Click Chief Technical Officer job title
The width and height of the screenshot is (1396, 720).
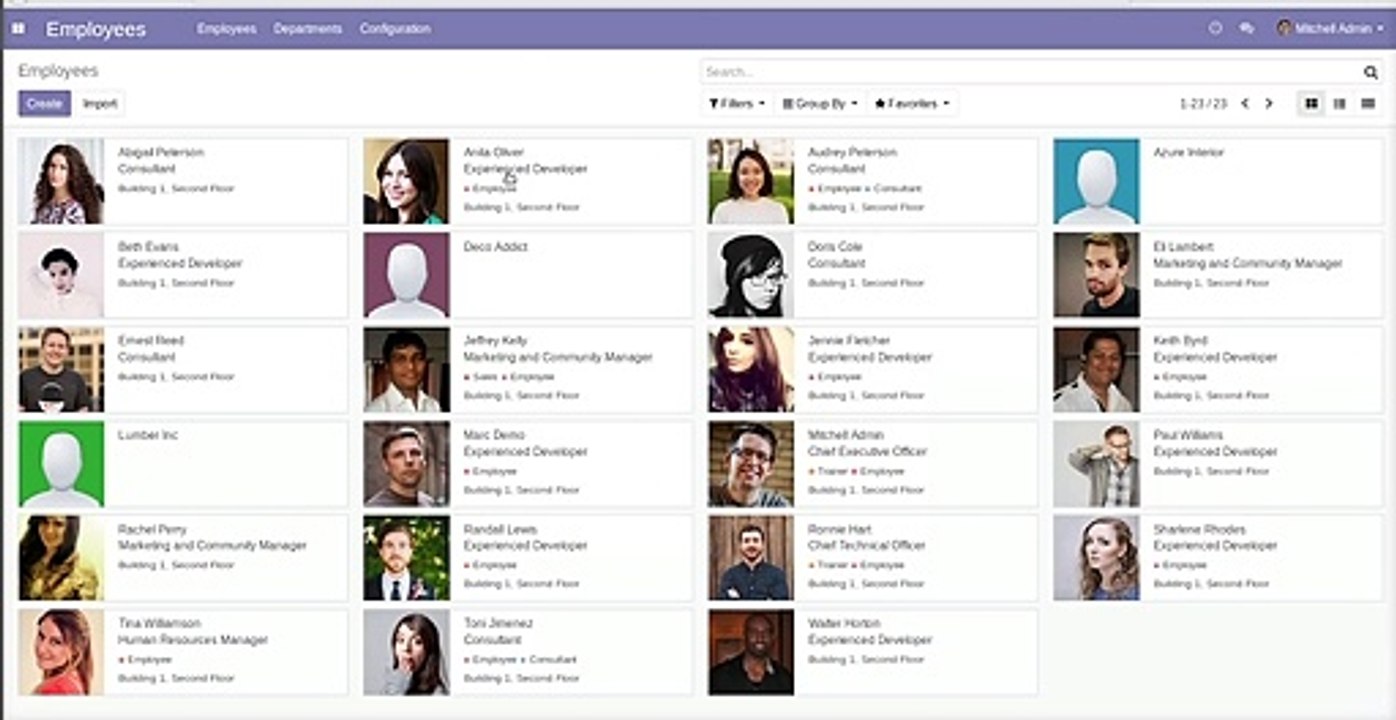867,546
